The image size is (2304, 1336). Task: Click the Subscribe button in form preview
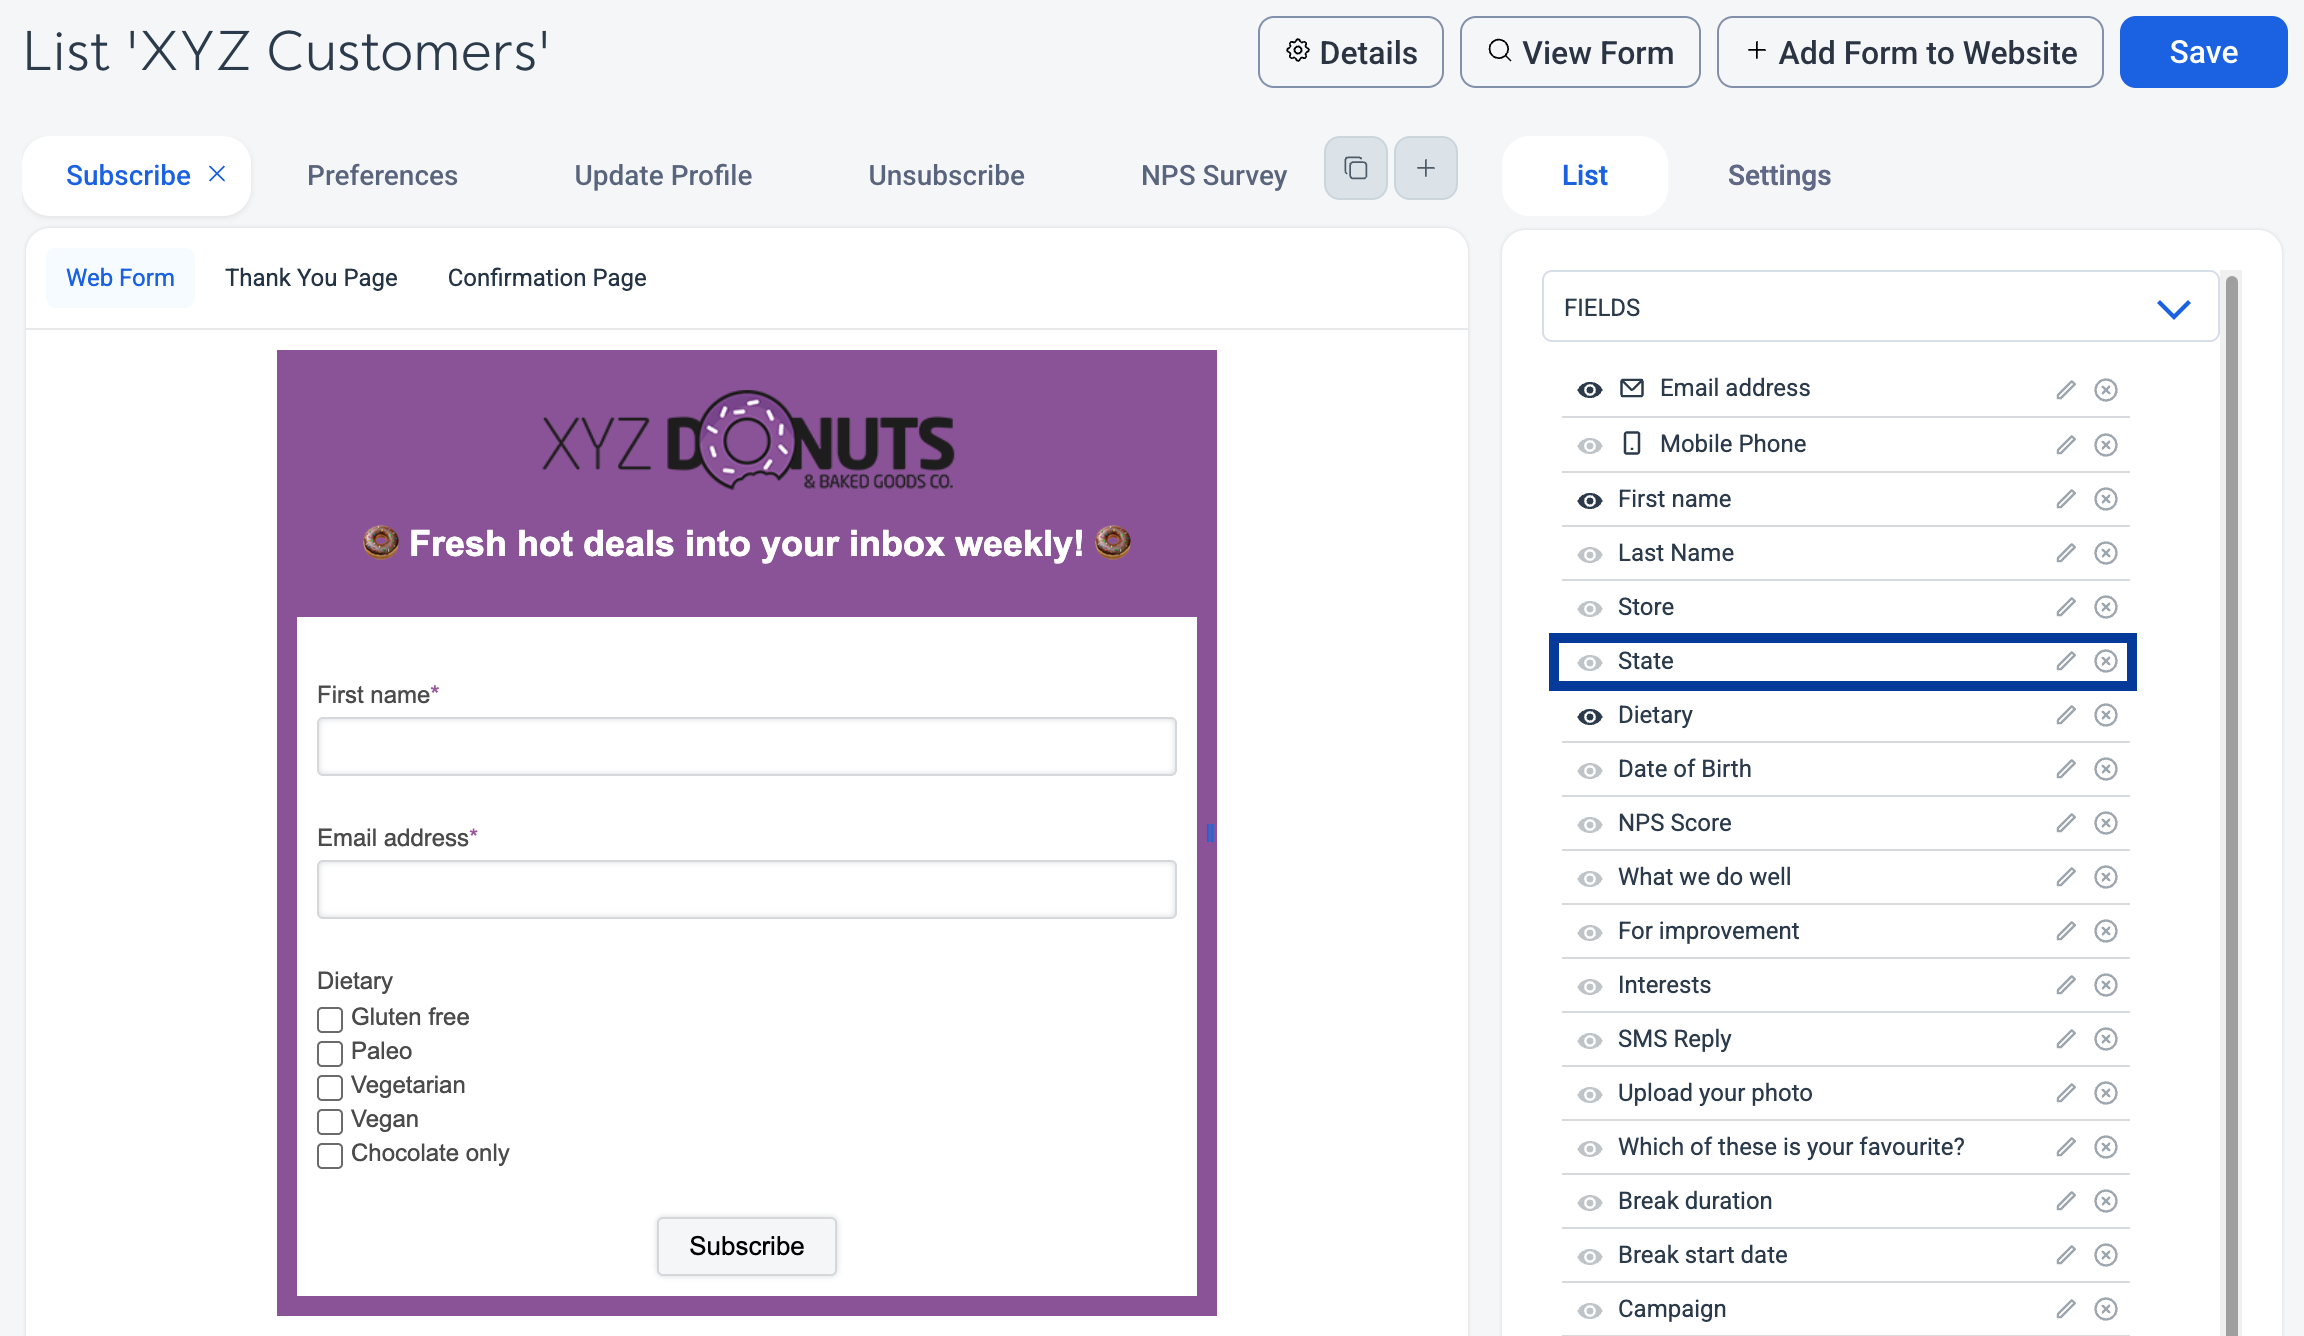point(747,1246)
